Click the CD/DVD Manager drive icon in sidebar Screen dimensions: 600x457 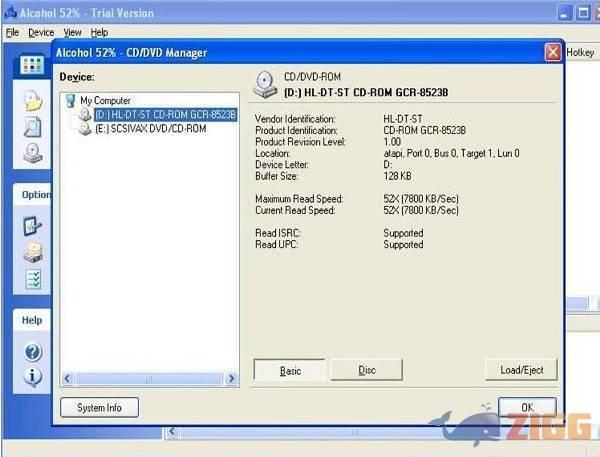(32, 154)
